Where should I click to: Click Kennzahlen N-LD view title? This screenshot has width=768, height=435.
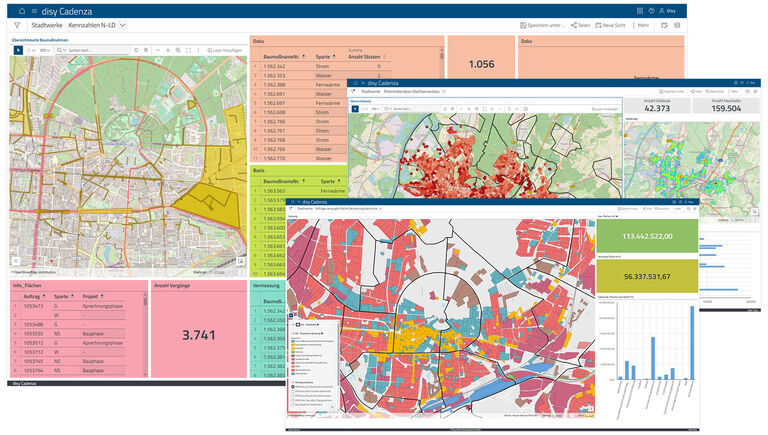click(x=92, y=25)
